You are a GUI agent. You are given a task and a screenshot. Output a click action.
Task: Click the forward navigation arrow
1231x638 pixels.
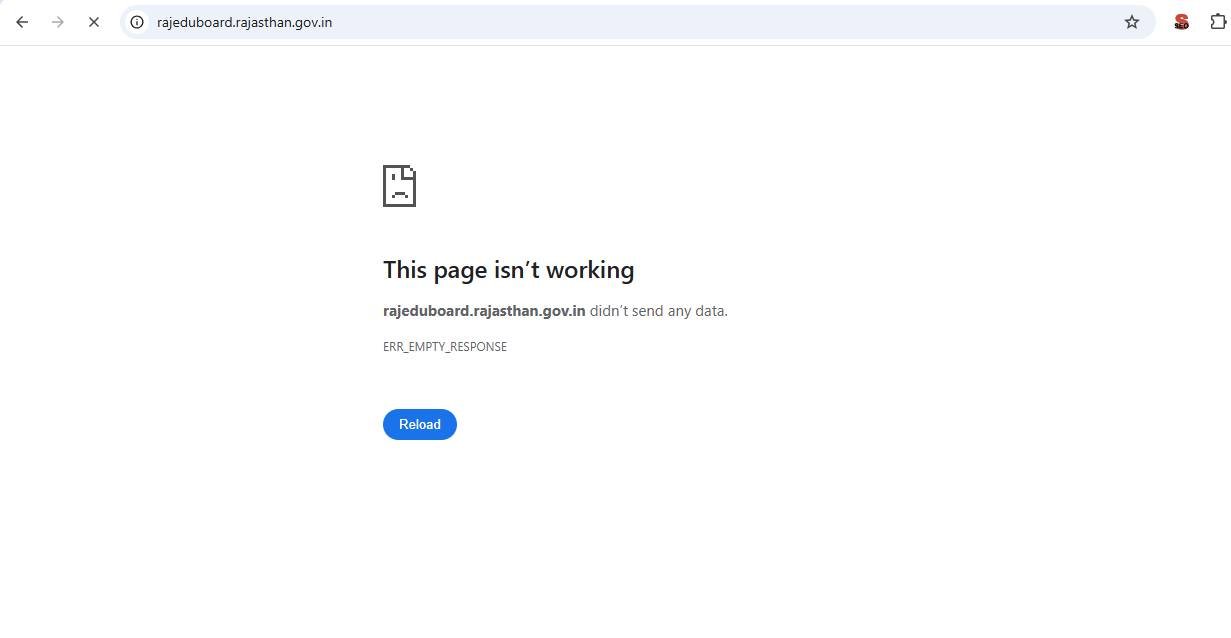click(x=58, y=22)
